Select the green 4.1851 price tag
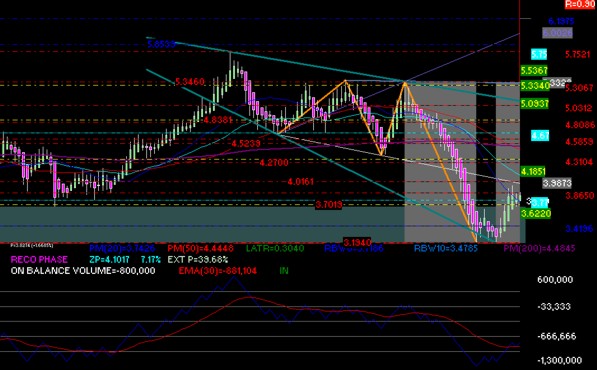The width and height of the screenshot is (597, 370). coord(533,171)
